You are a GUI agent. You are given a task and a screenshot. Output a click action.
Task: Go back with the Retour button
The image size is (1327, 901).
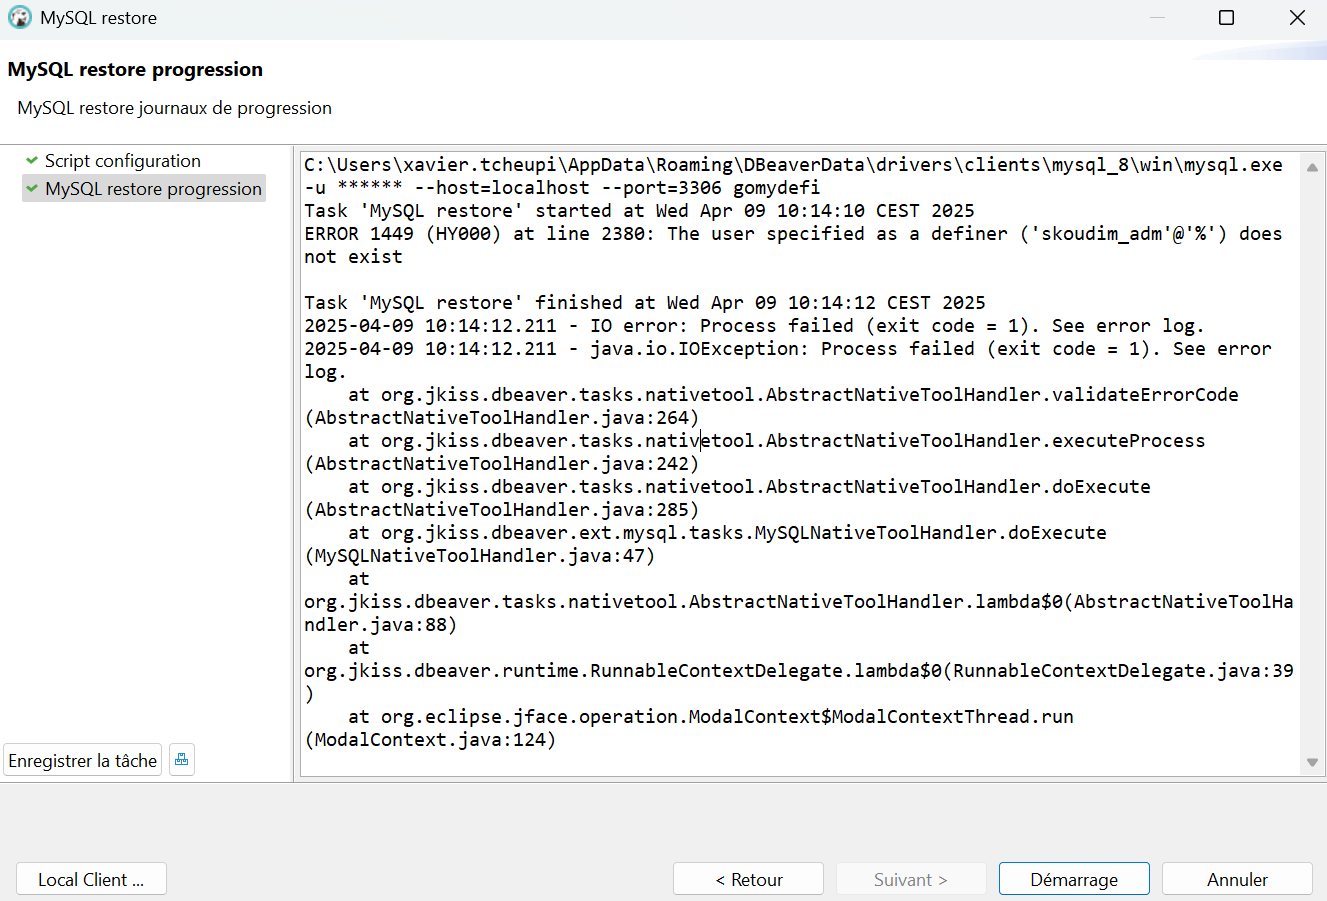[x=748, y=879]
